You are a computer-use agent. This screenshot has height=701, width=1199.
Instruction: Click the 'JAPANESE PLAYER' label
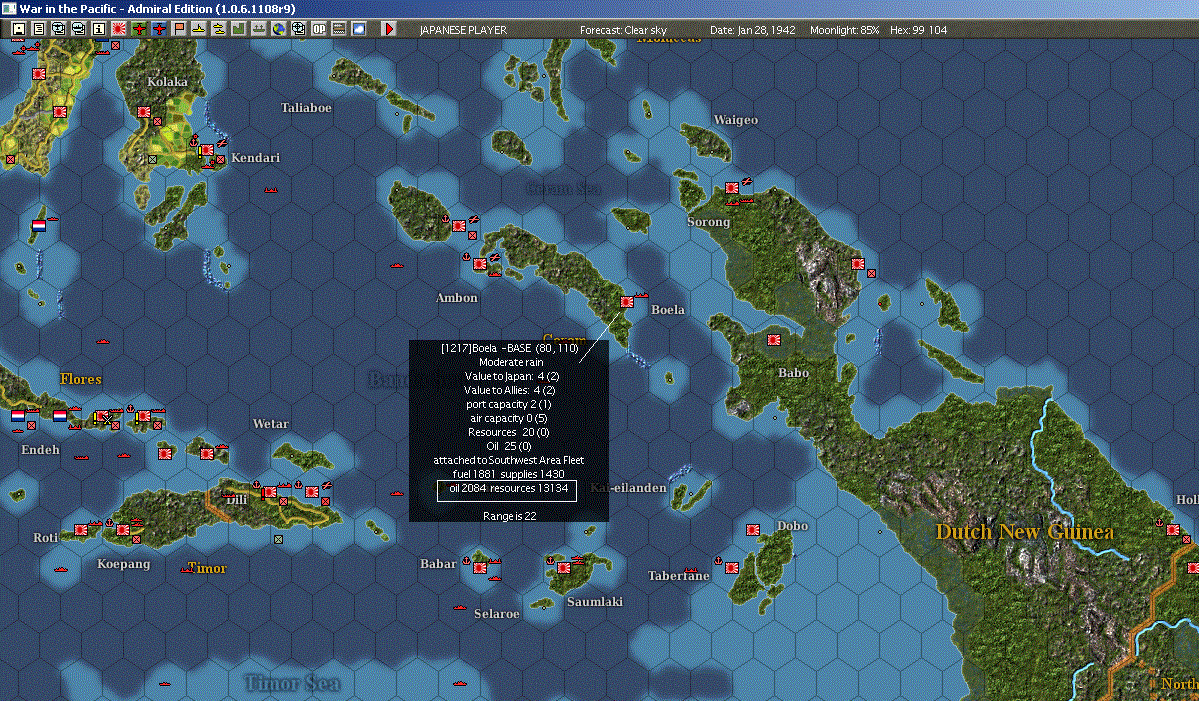click(463, 30)
